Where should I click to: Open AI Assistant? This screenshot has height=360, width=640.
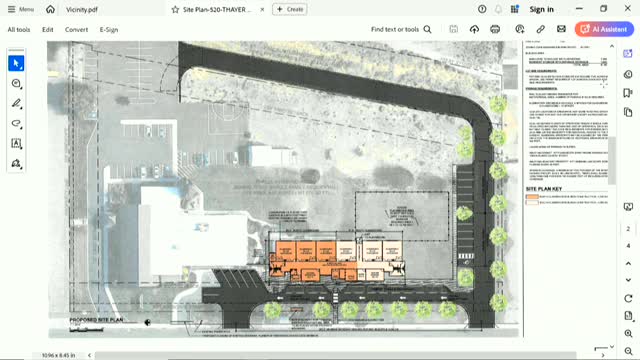pos(604,29)
